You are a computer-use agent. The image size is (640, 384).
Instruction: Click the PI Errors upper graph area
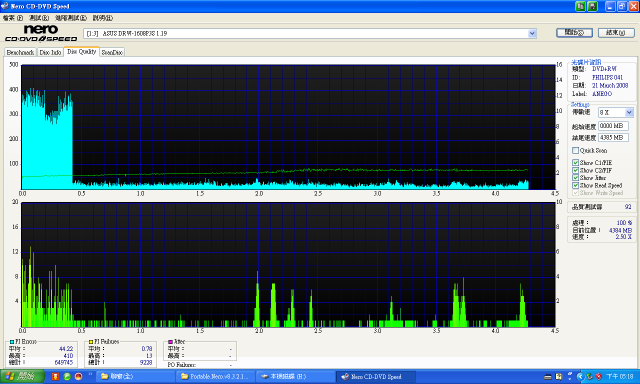click(288, 127)
